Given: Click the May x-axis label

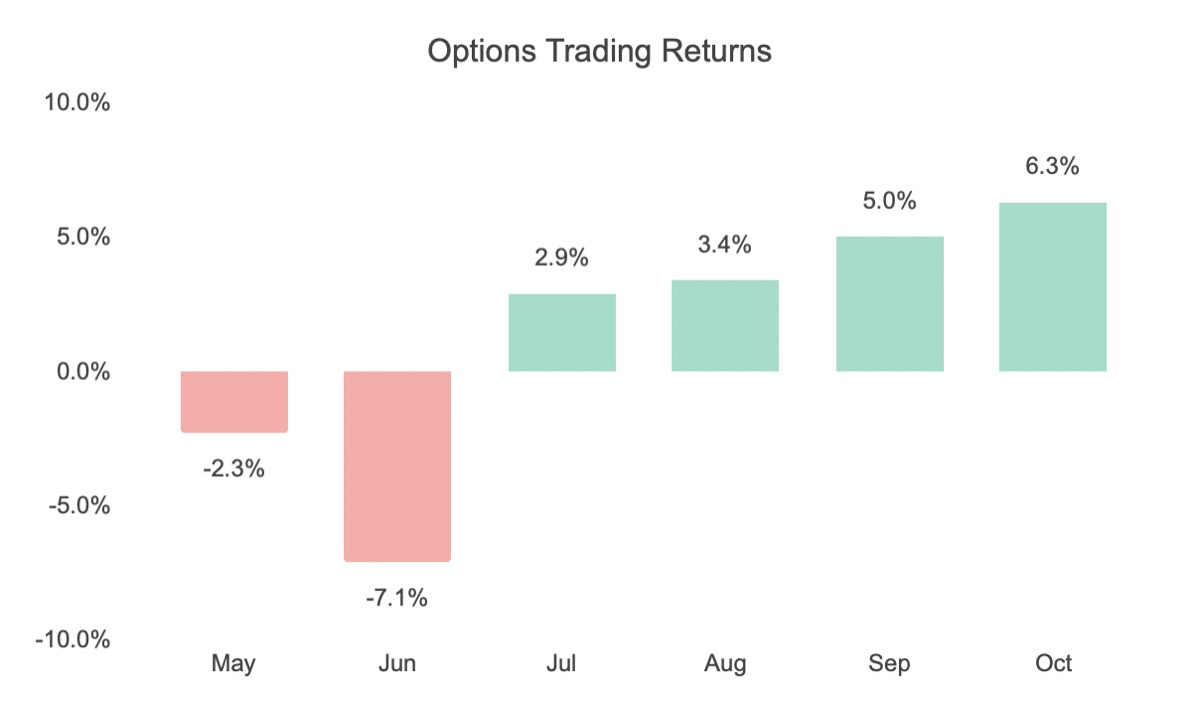Looking at the screenshot, I should [234, 664].
